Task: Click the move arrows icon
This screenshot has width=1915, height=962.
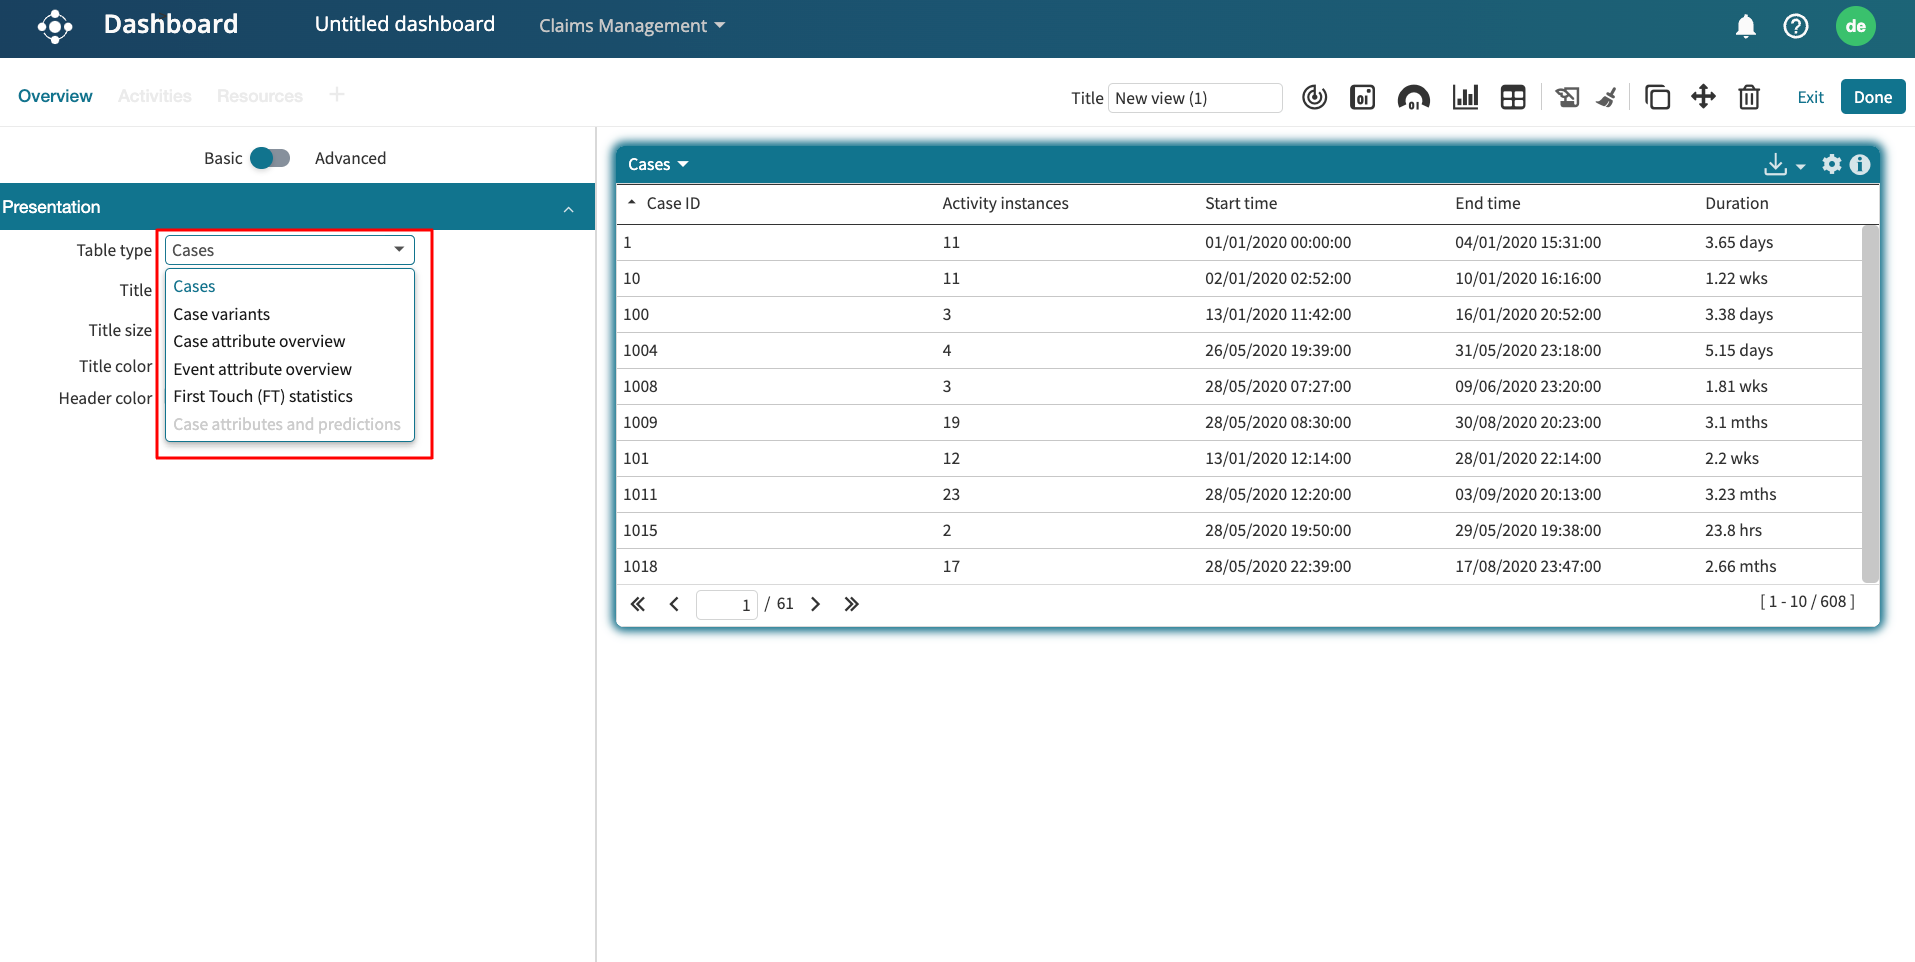Action: point(1703,97)
